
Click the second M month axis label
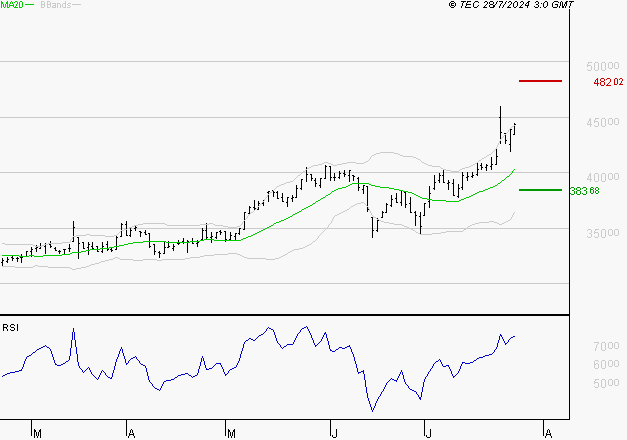tap(231, 434)
